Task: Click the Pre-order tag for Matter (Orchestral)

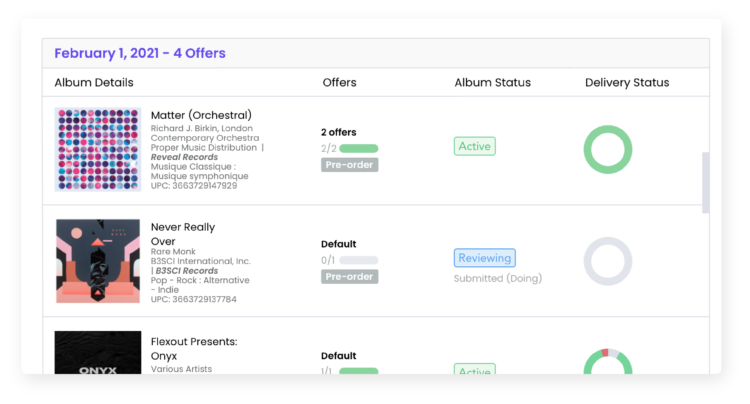Action: (349, 165)
